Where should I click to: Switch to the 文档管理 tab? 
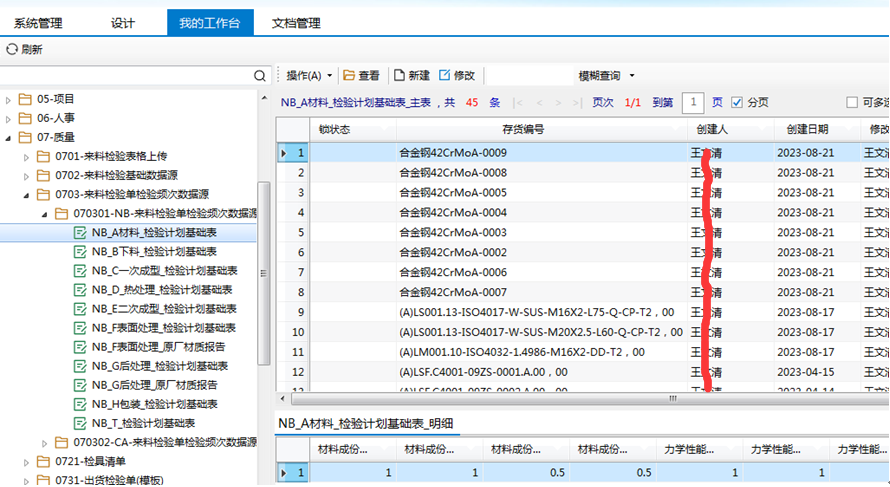click(296, 23)
